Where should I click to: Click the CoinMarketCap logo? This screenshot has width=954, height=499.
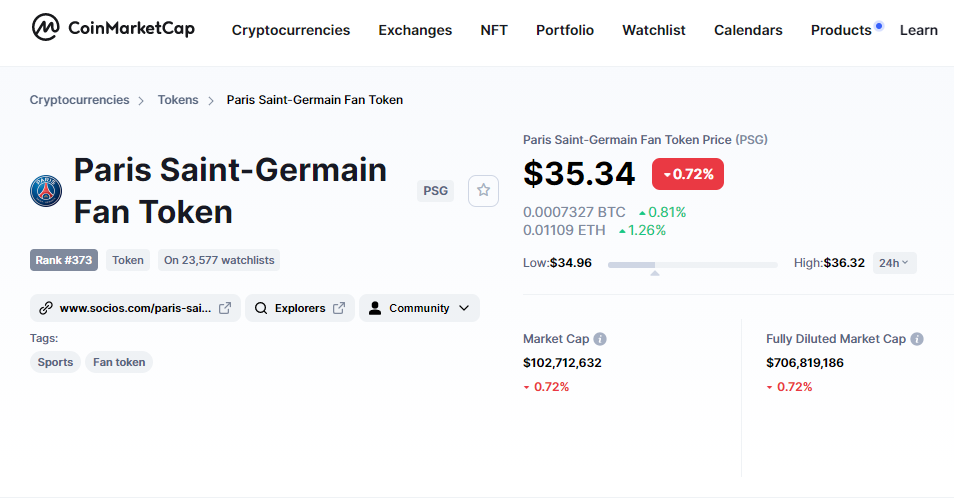click(x=112, y=29)
